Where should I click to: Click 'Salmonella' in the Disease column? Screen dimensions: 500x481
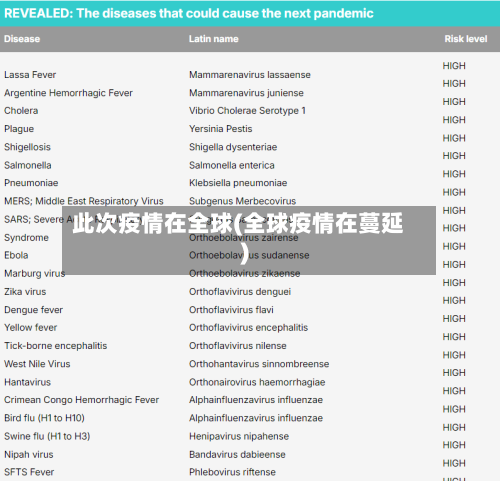[28, 165]
